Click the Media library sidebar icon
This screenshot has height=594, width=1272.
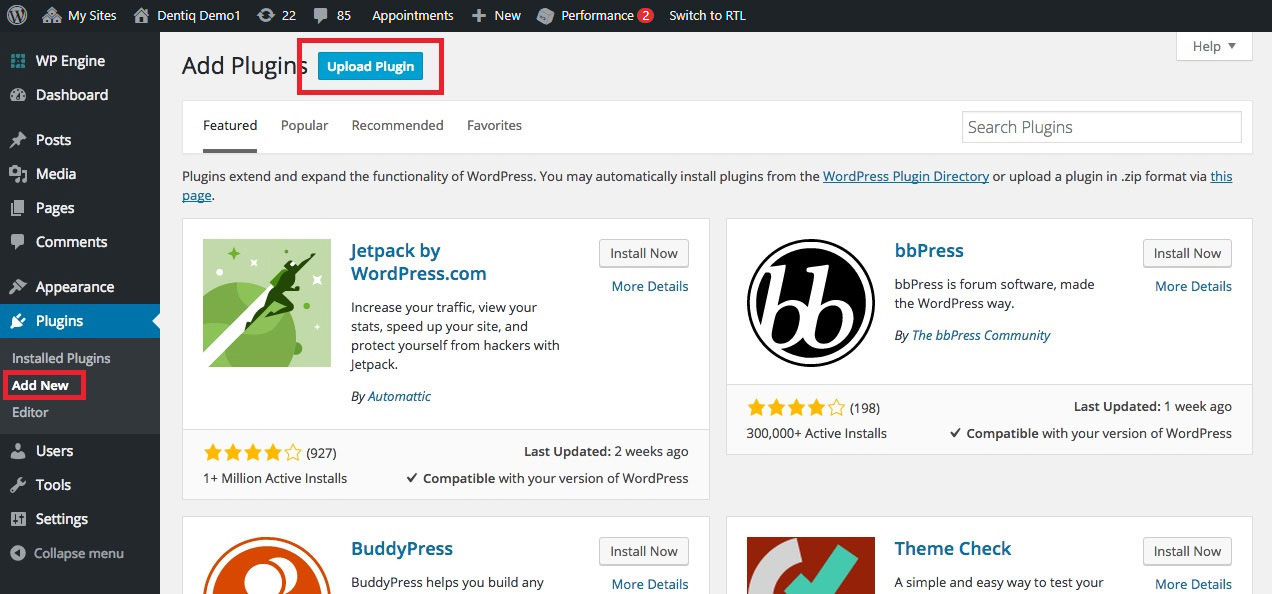pyautogui.click(x=18, y=174)
